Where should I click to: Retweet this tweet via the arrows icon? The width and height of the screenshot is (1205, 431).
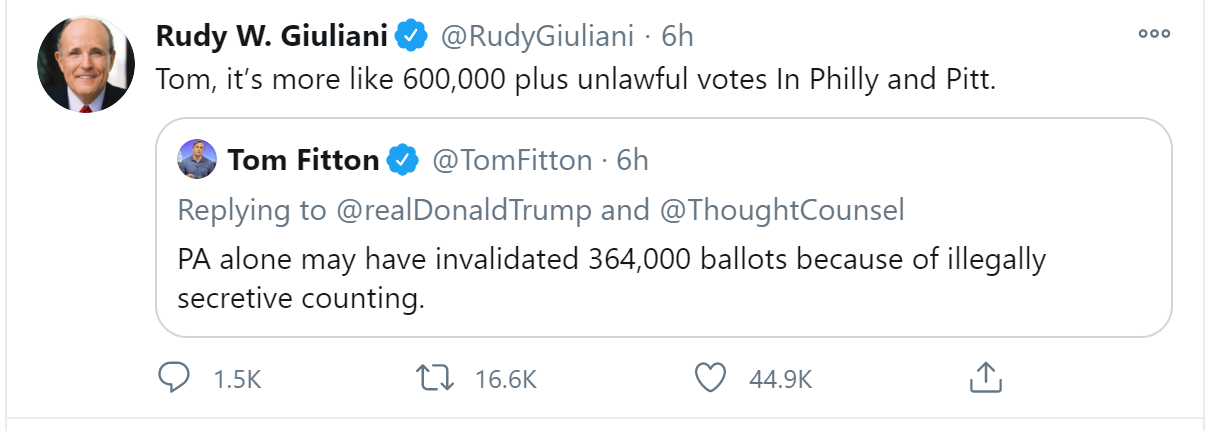tap(434, 378)
